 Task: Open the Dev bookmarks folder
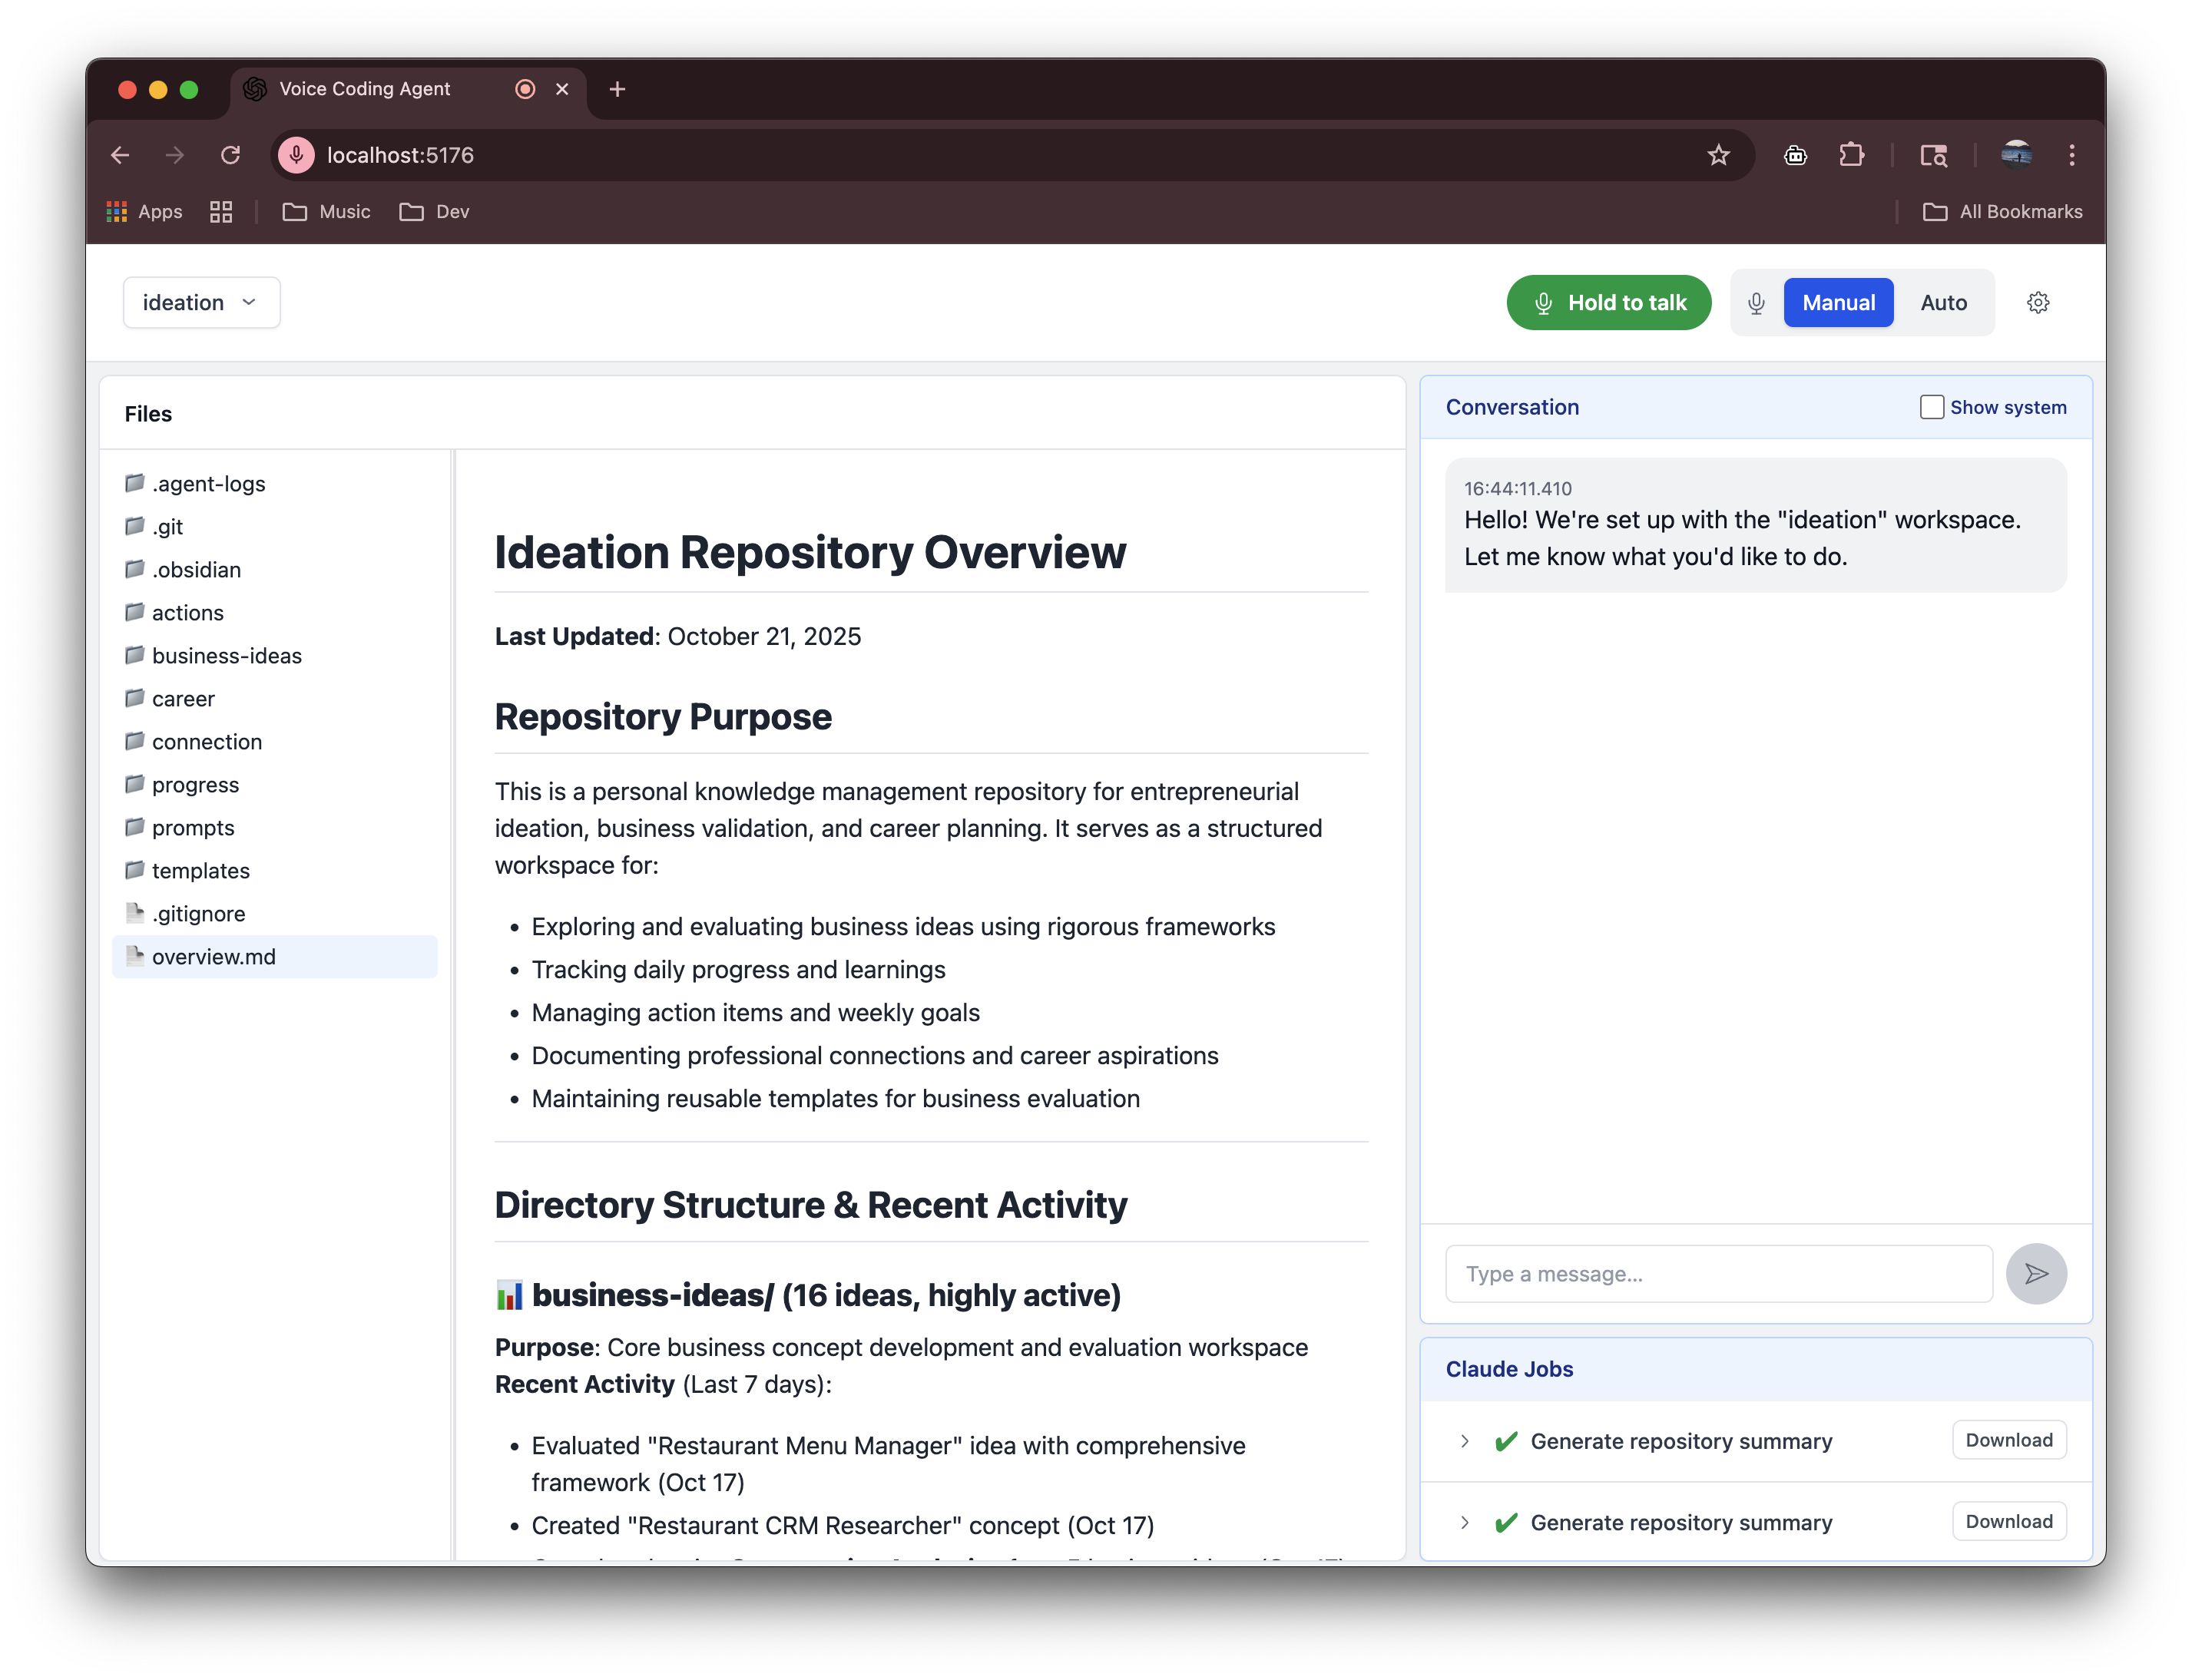(x=435, y=212)
